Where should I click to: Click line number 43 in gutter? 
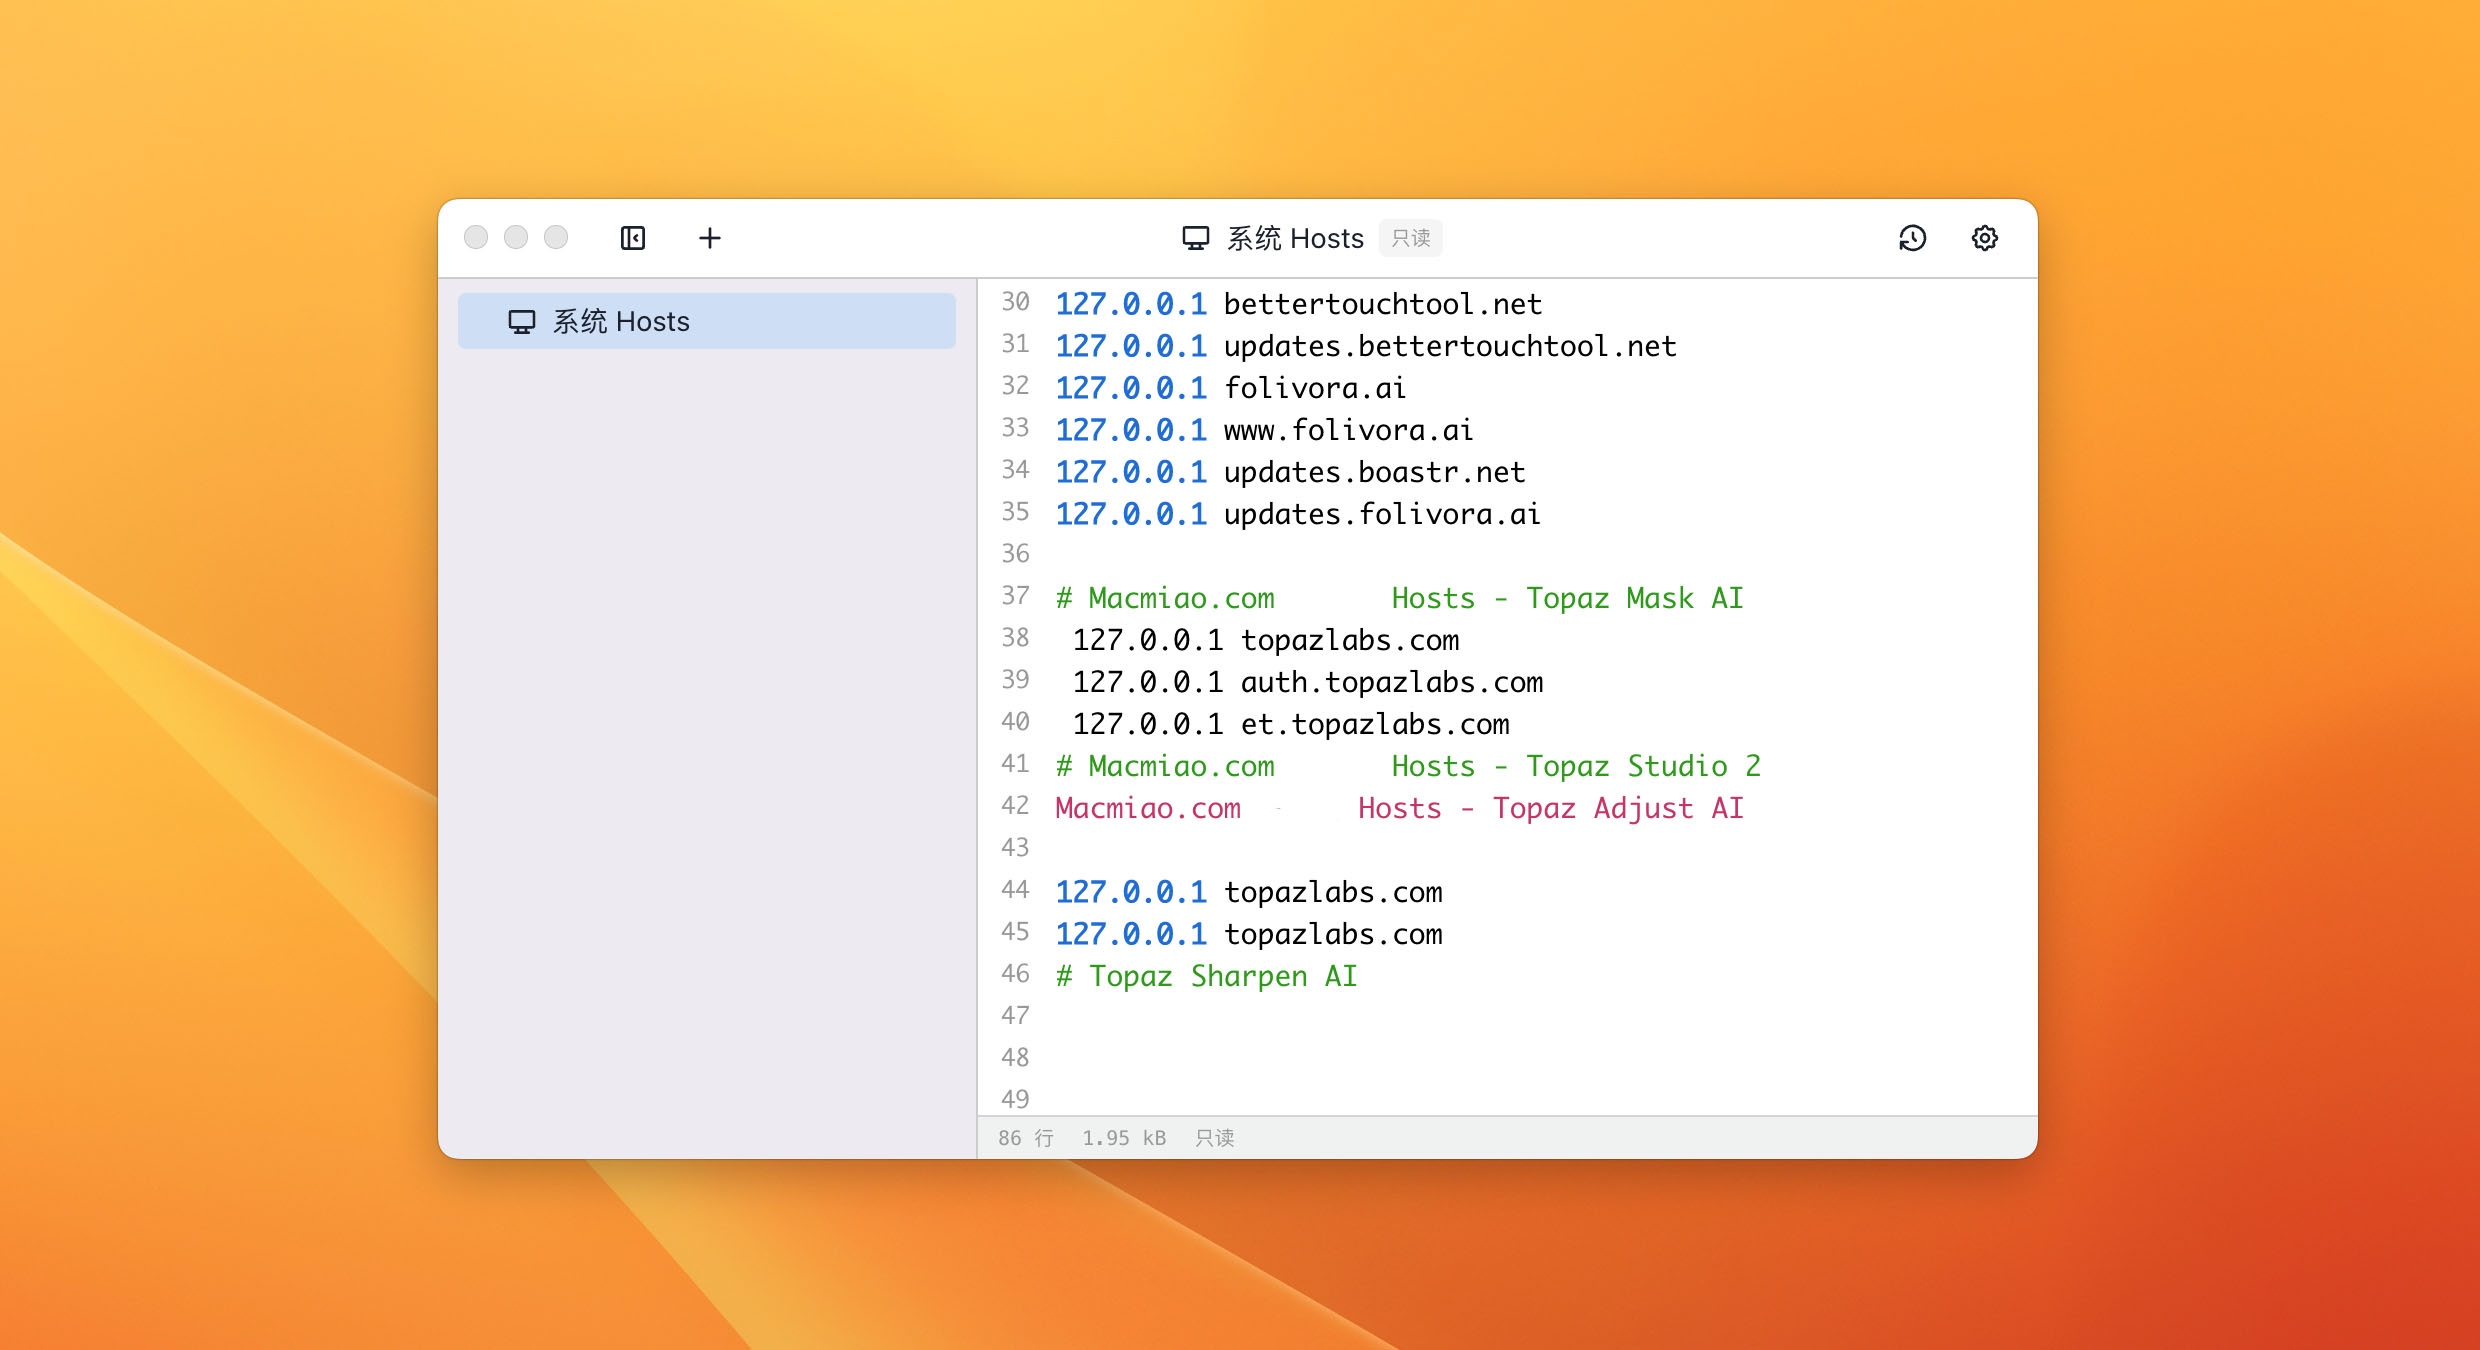click(1015, 847)
